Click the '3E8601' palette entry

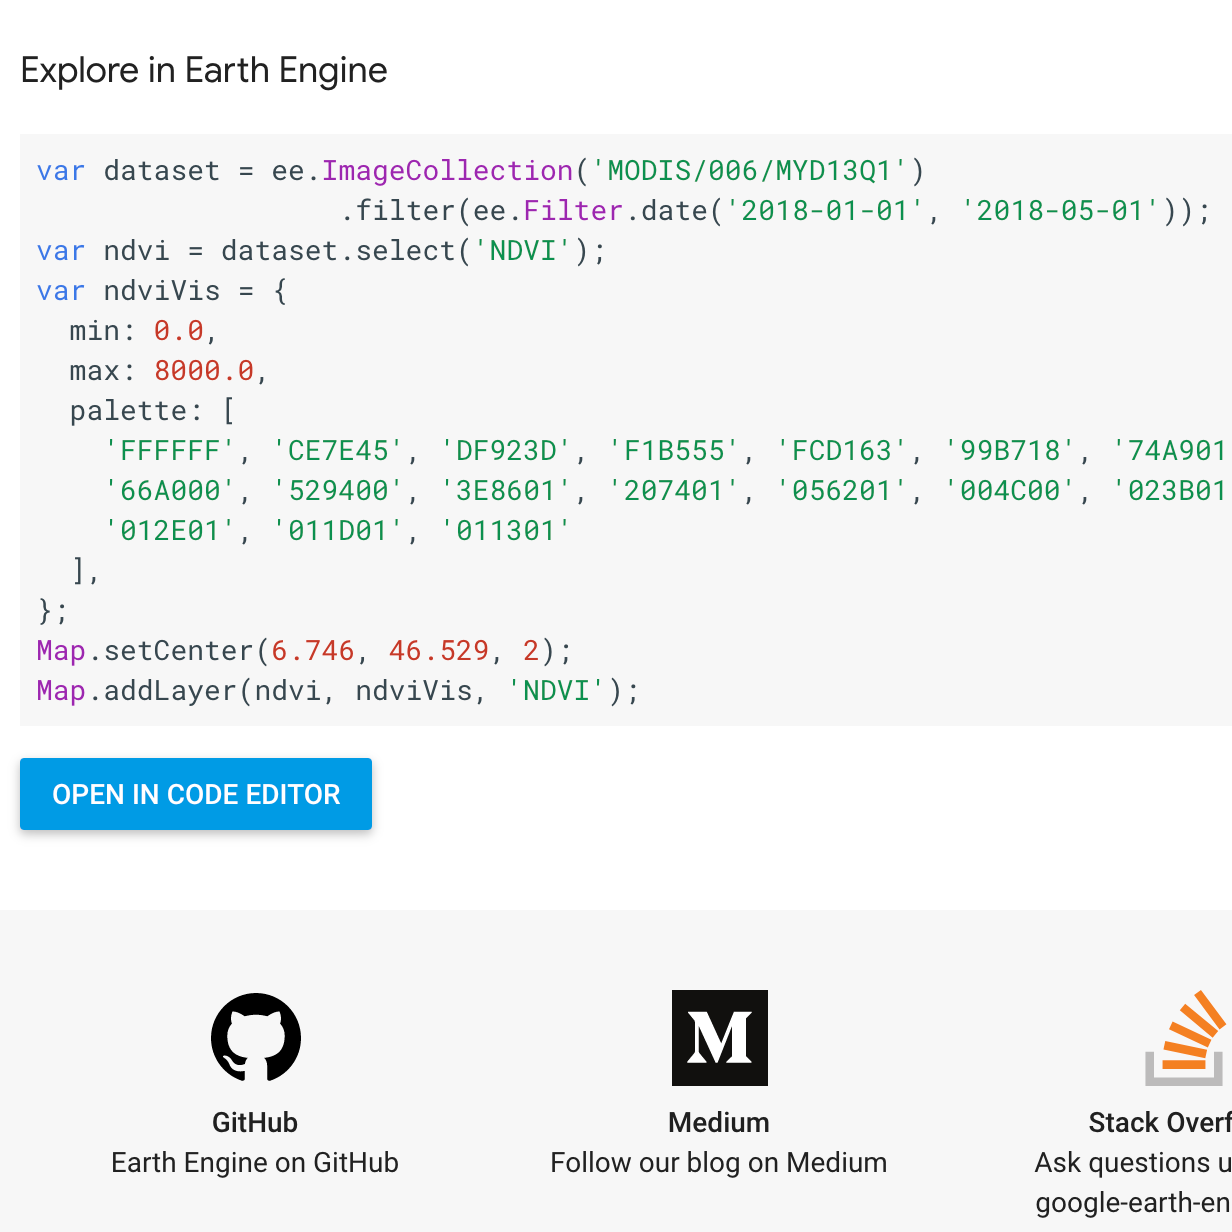point(507,491)
